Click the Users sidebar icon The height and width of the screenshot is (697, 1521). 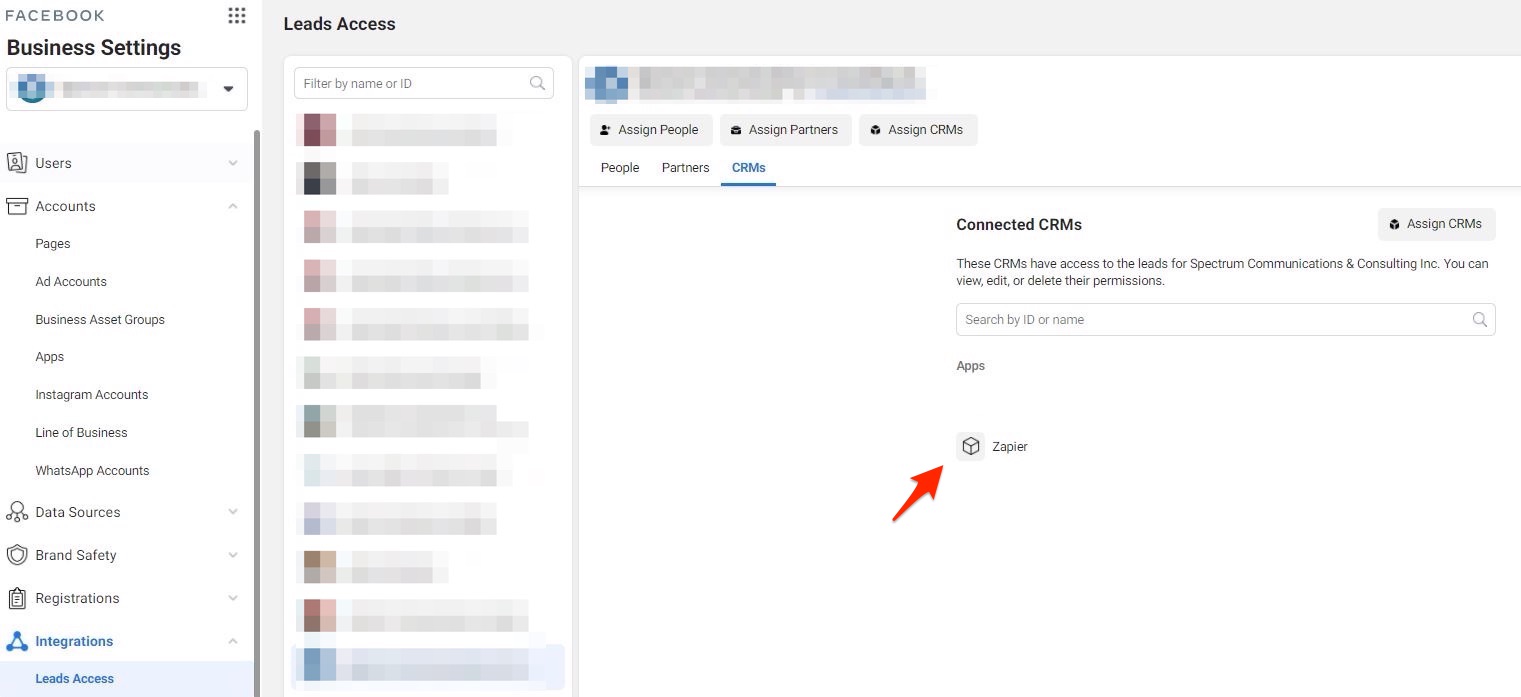17,163
